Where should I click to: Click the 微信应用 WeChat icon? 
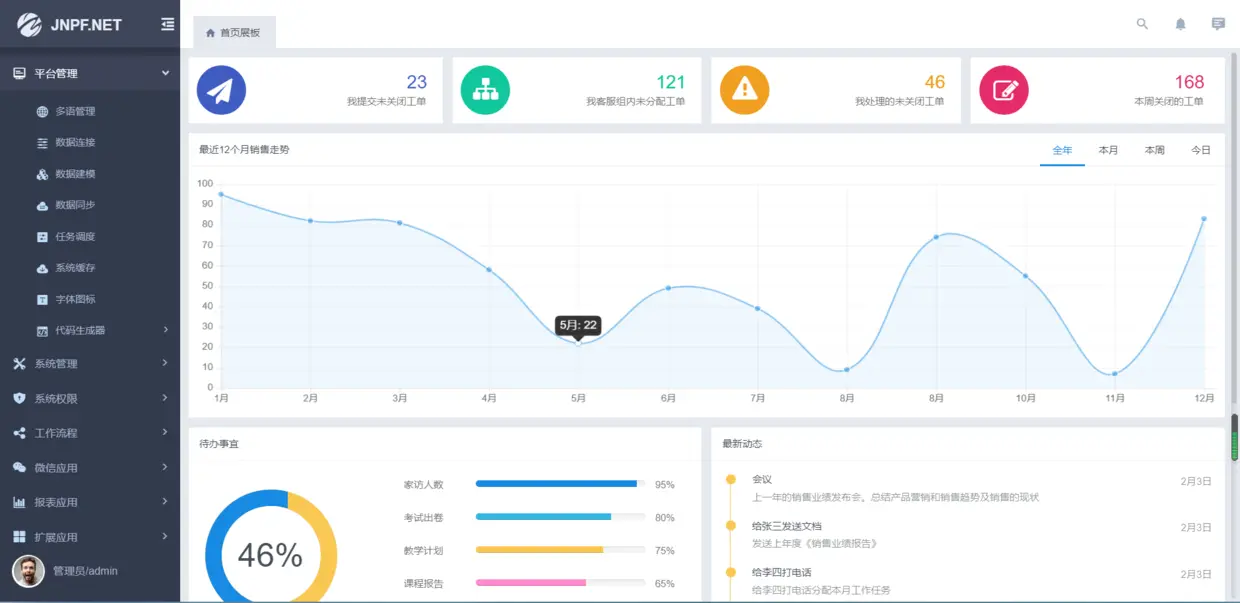point(19,468)
